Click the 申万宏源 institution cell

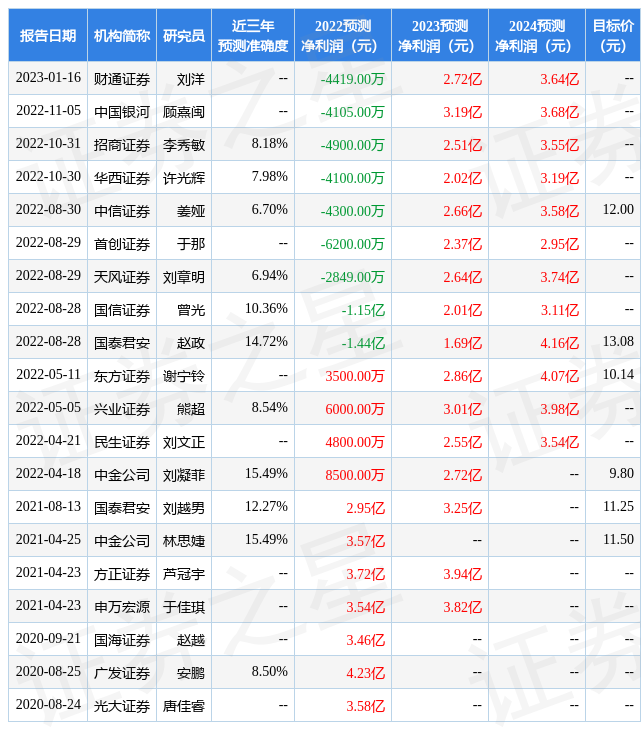coord(122,608)
